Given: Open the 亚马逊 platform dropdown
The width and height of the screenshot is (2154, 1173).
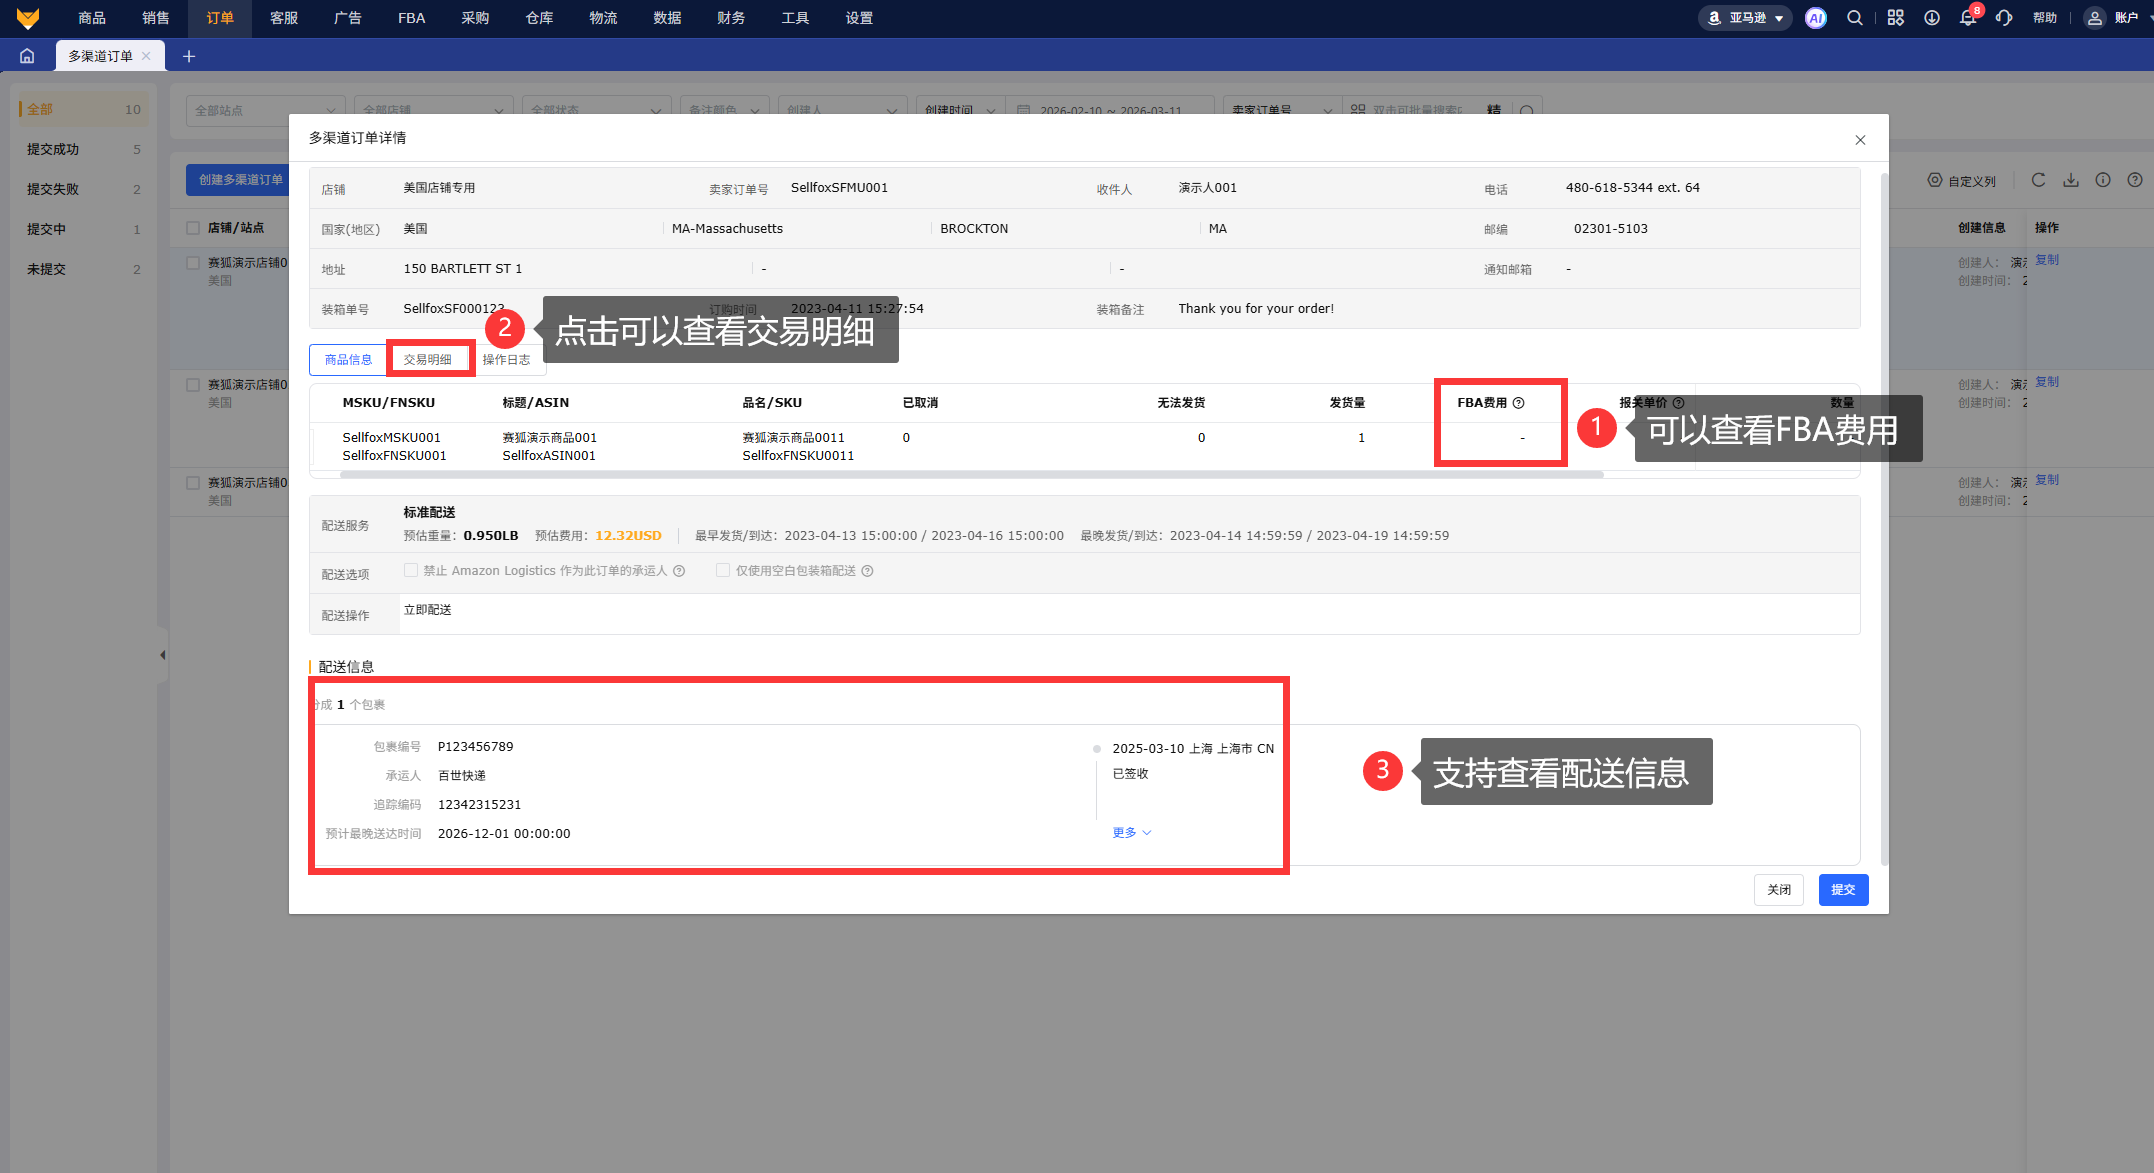Looking at the screenshot, I should [x=1746, y=18].
